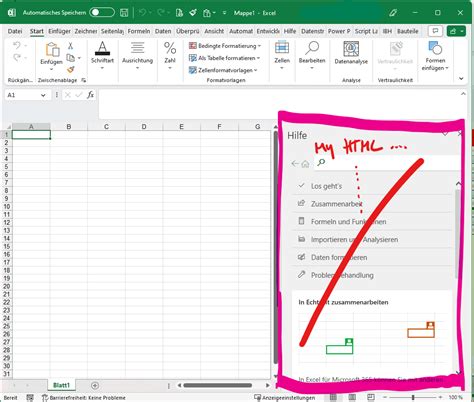Viewport: 474px width, 402px height.
Task: Open the Hilfe ribbon tab
Action: click(290, 31)
